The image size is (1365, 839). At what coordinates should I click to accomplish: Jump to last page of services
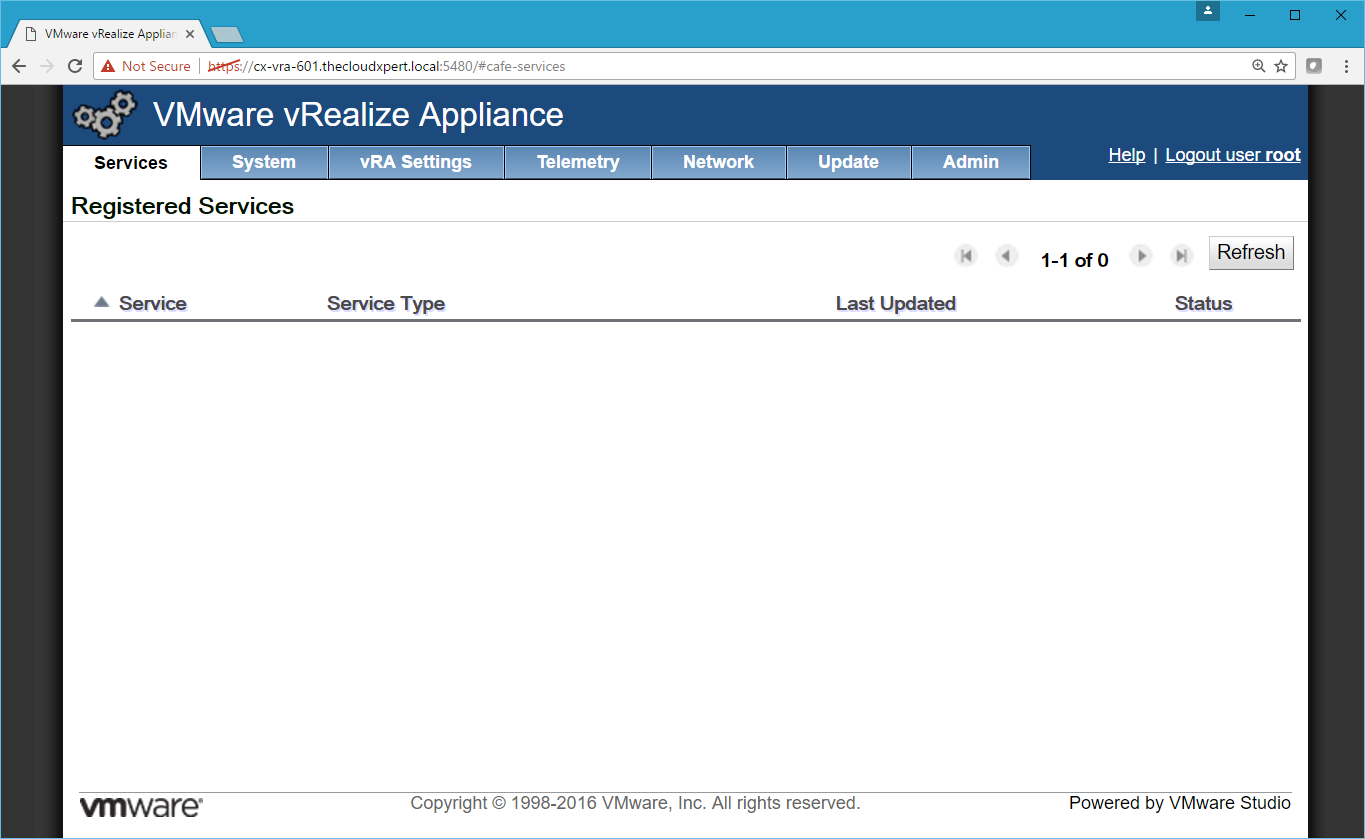[1182, 256]
